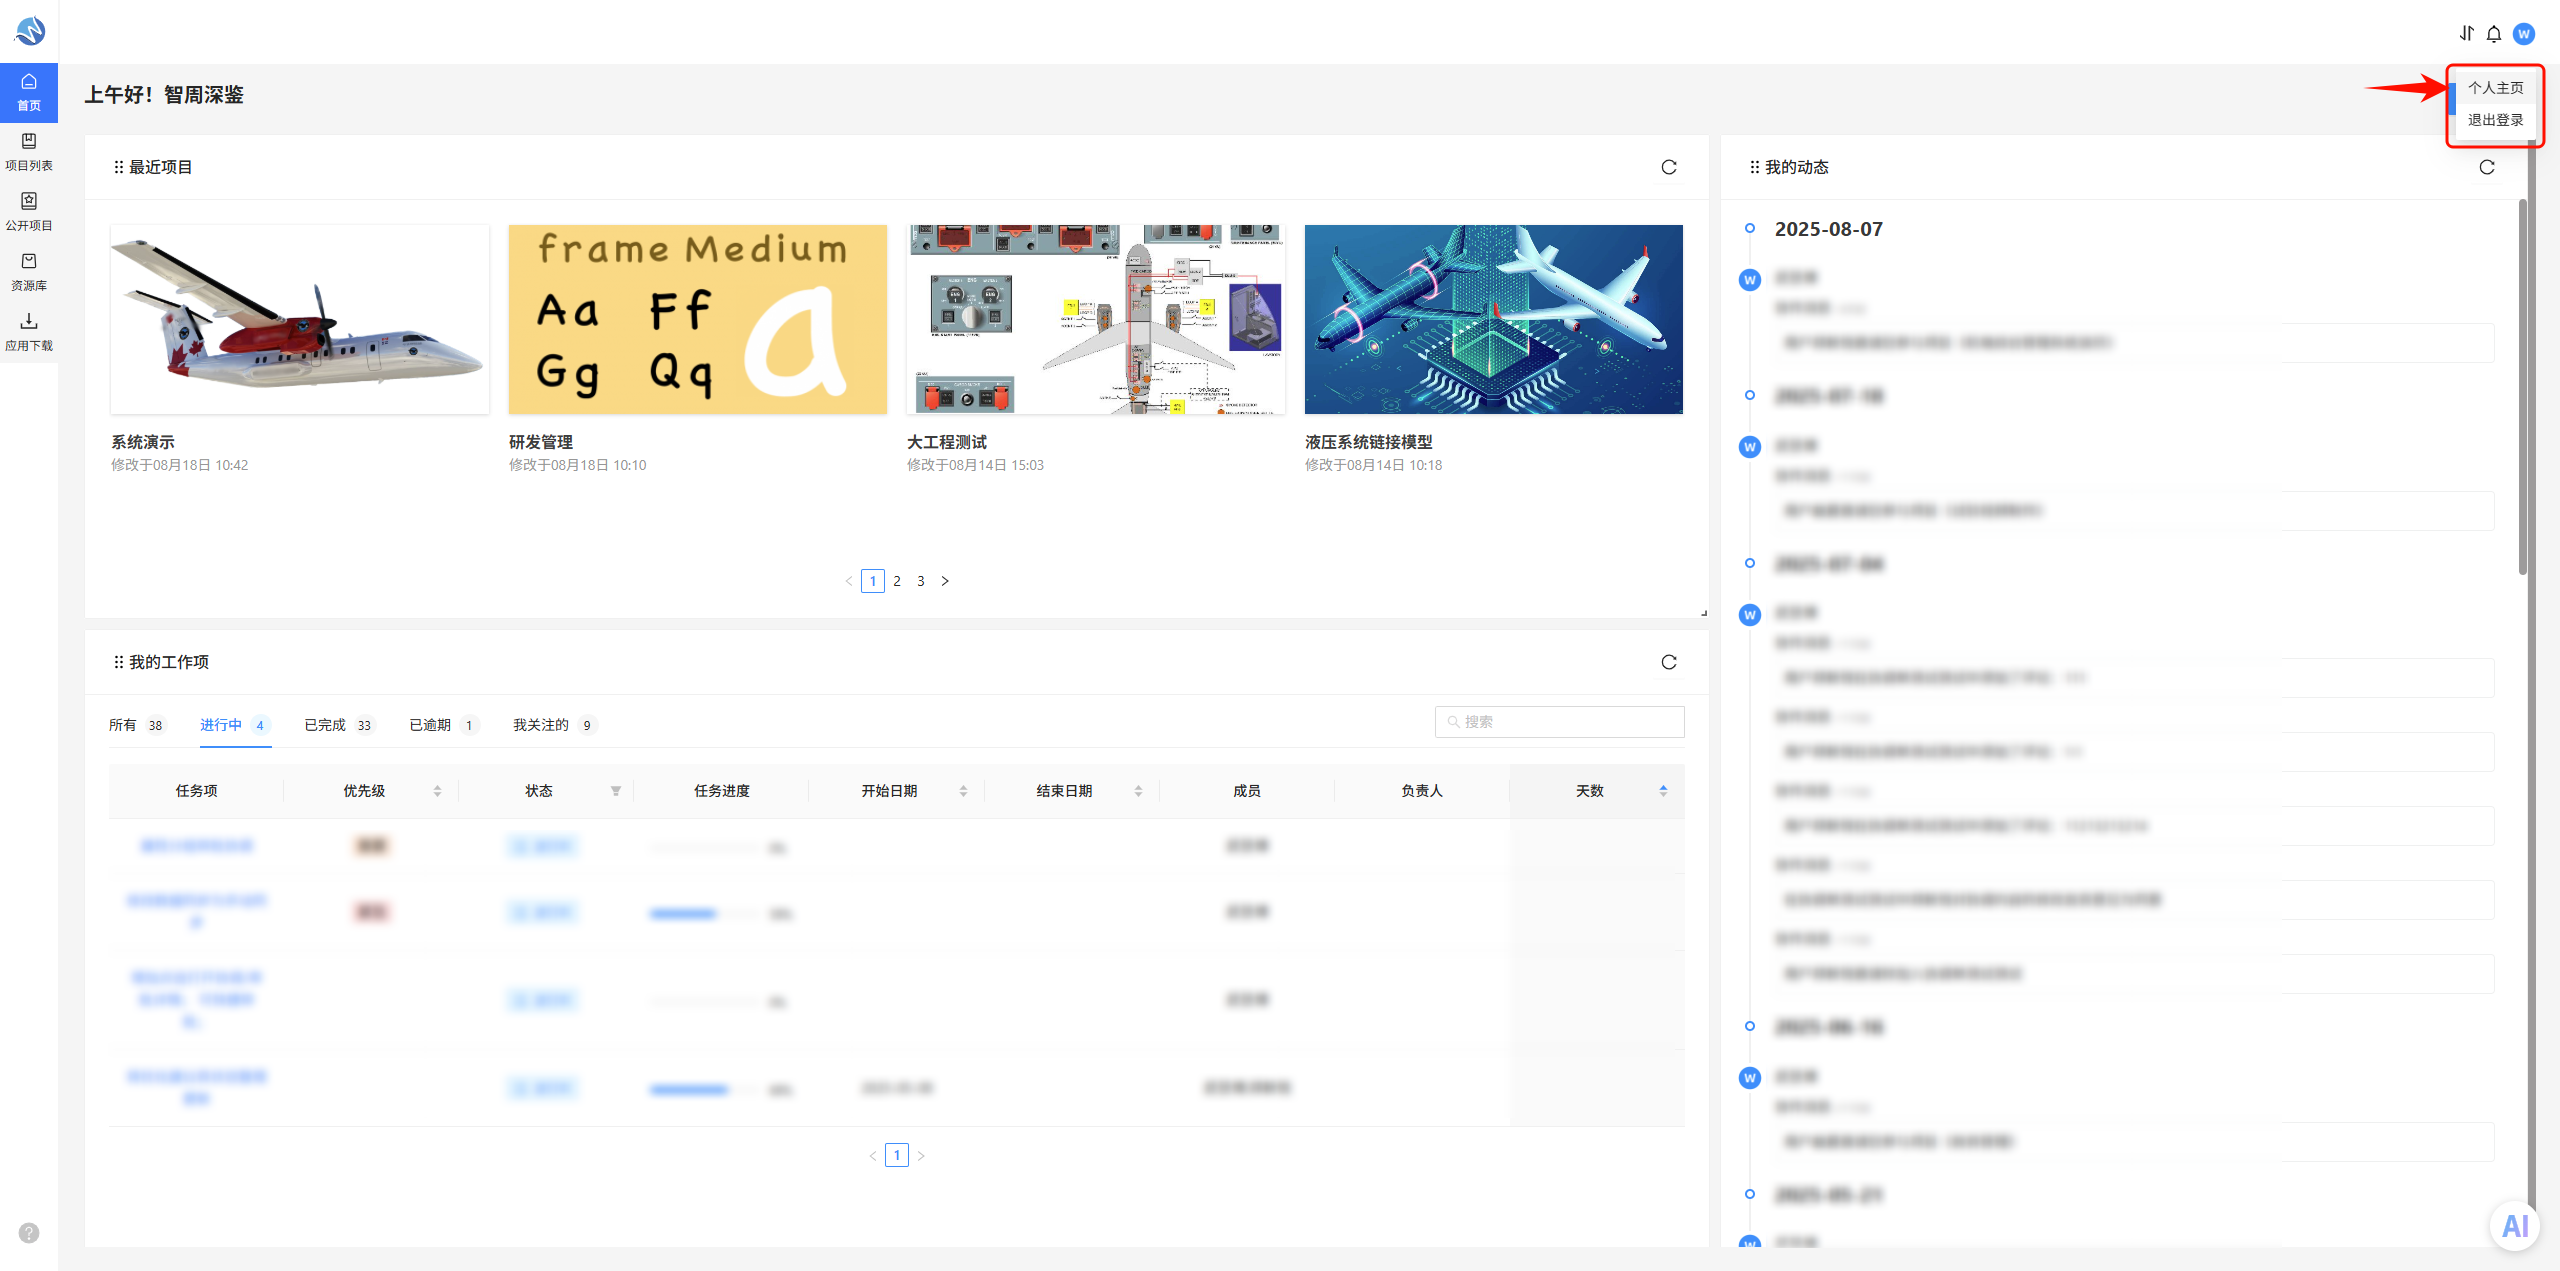The width and height of the screenshot is (2560, 1271).
Task: Open 应用下载 in the sidebar
Action: pos(29,332)
